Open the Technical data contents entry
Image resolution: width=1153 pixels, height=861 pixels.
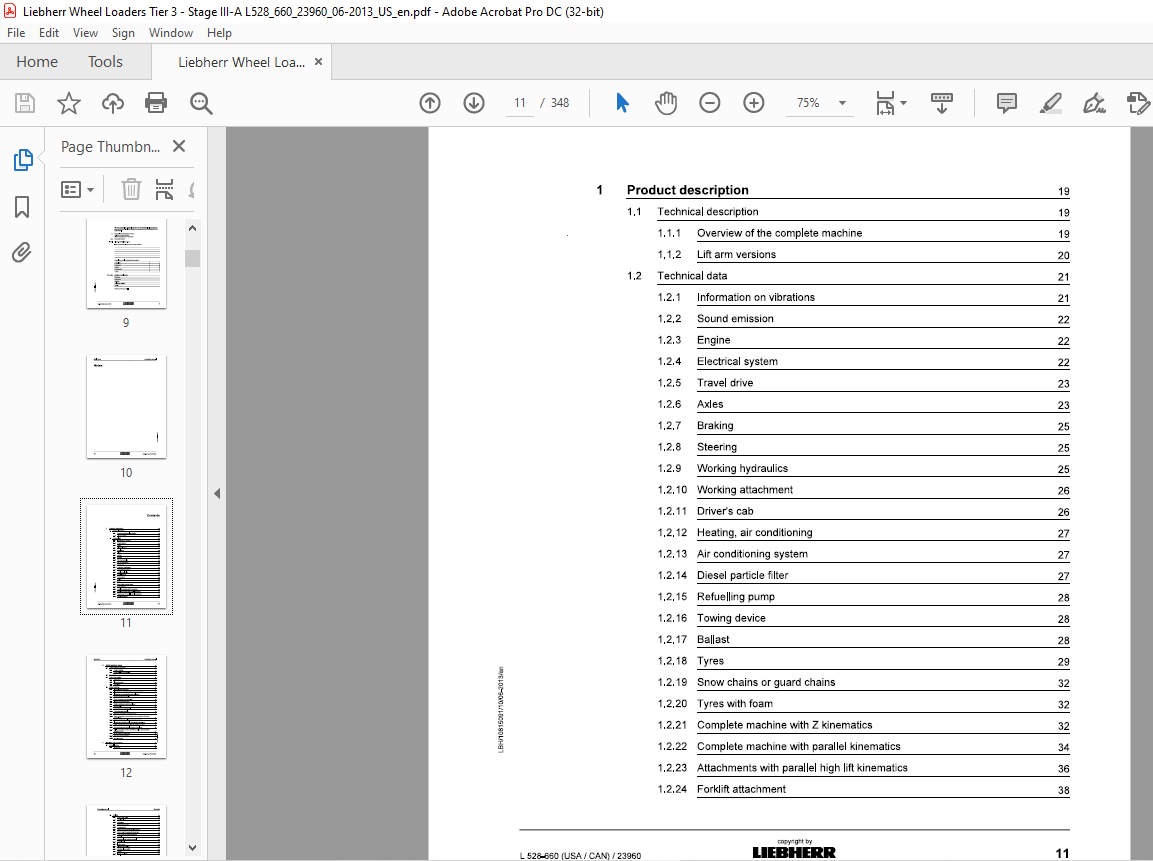pyautogui.click(x=692, y=276)
